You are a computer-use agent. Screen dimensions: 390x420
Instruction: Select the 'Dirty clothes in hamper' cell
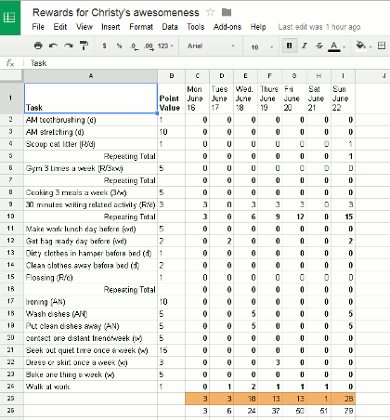pos(90,253)
